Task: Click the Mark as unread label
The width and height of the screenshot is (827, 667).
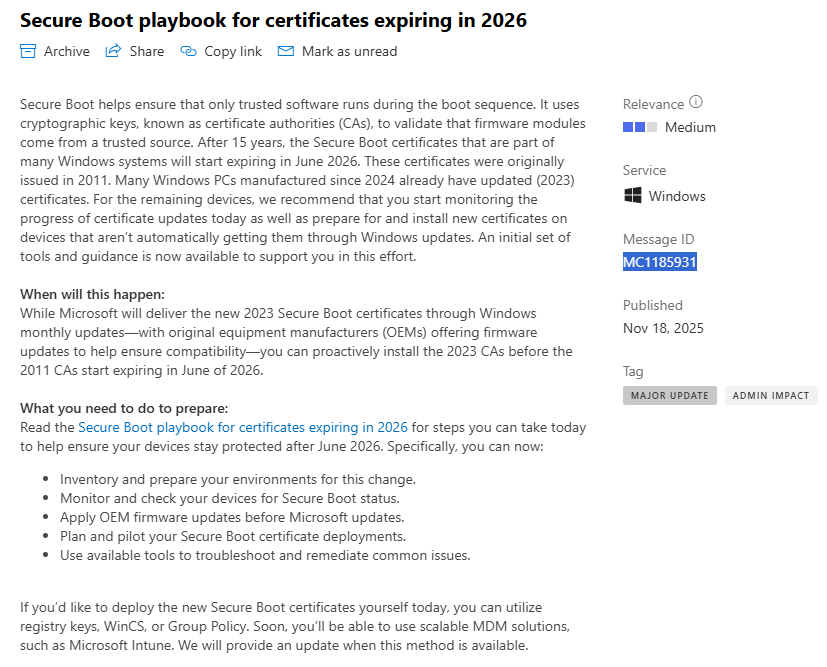Action: pyautogui.click(x=349, y=51)
